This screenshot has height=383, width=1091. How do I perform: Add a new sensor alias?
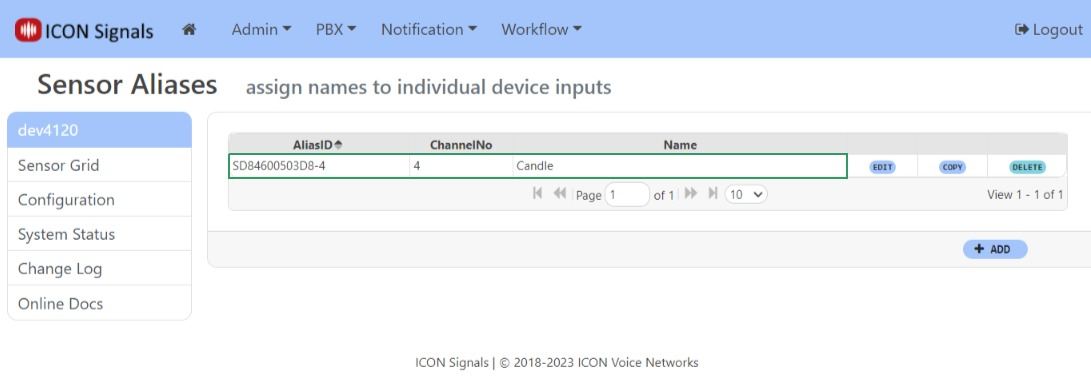click(995, 249)
